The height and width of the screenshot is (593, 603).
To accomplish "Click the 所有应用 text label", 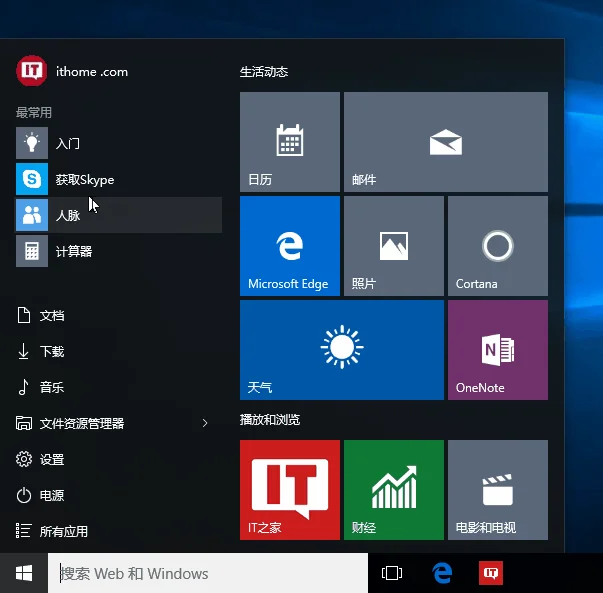I will [64, 531].
